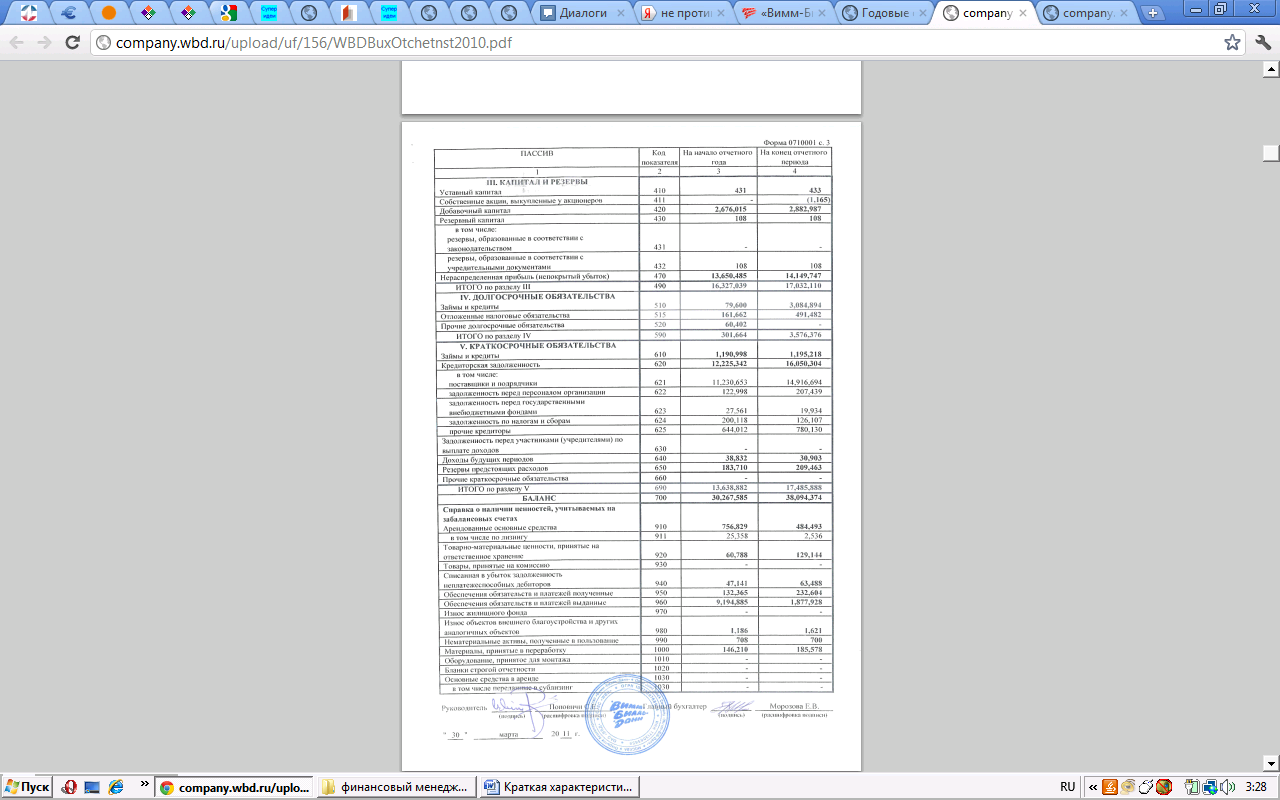Close the Годовые tab
The image size is (1280, 800).
click(x=920, y=13)
